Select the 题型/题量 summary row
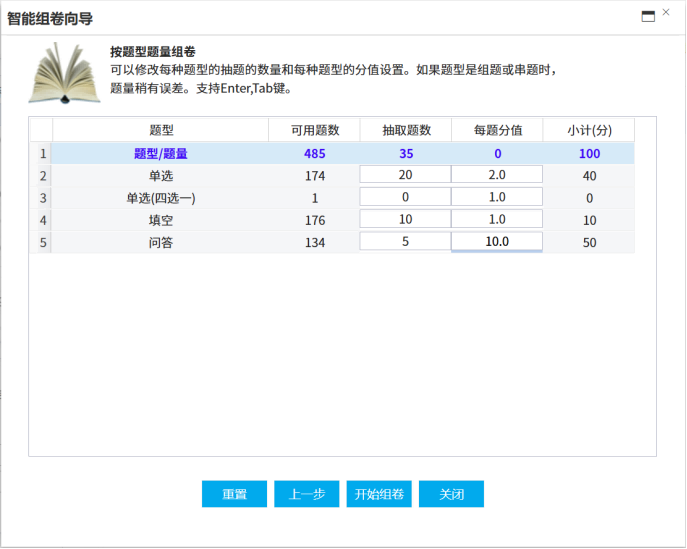Image resolution: width=687 pixels, height=549 pixels. (x=160, y=153)
